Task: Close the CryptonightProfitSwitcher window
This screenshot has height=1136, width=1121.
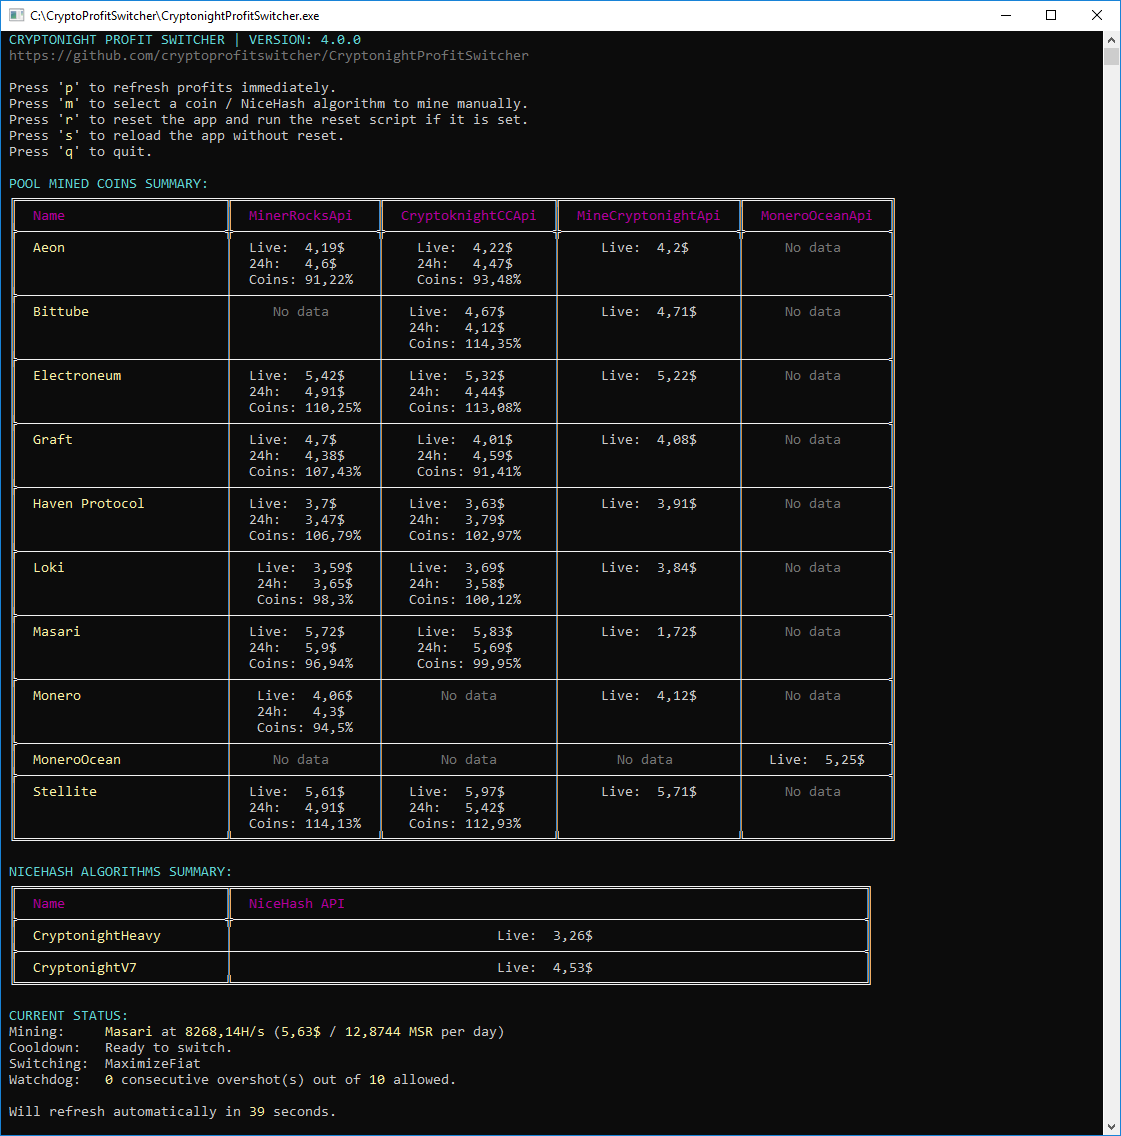Action: pyautogui.click(x=1096, y=15)
